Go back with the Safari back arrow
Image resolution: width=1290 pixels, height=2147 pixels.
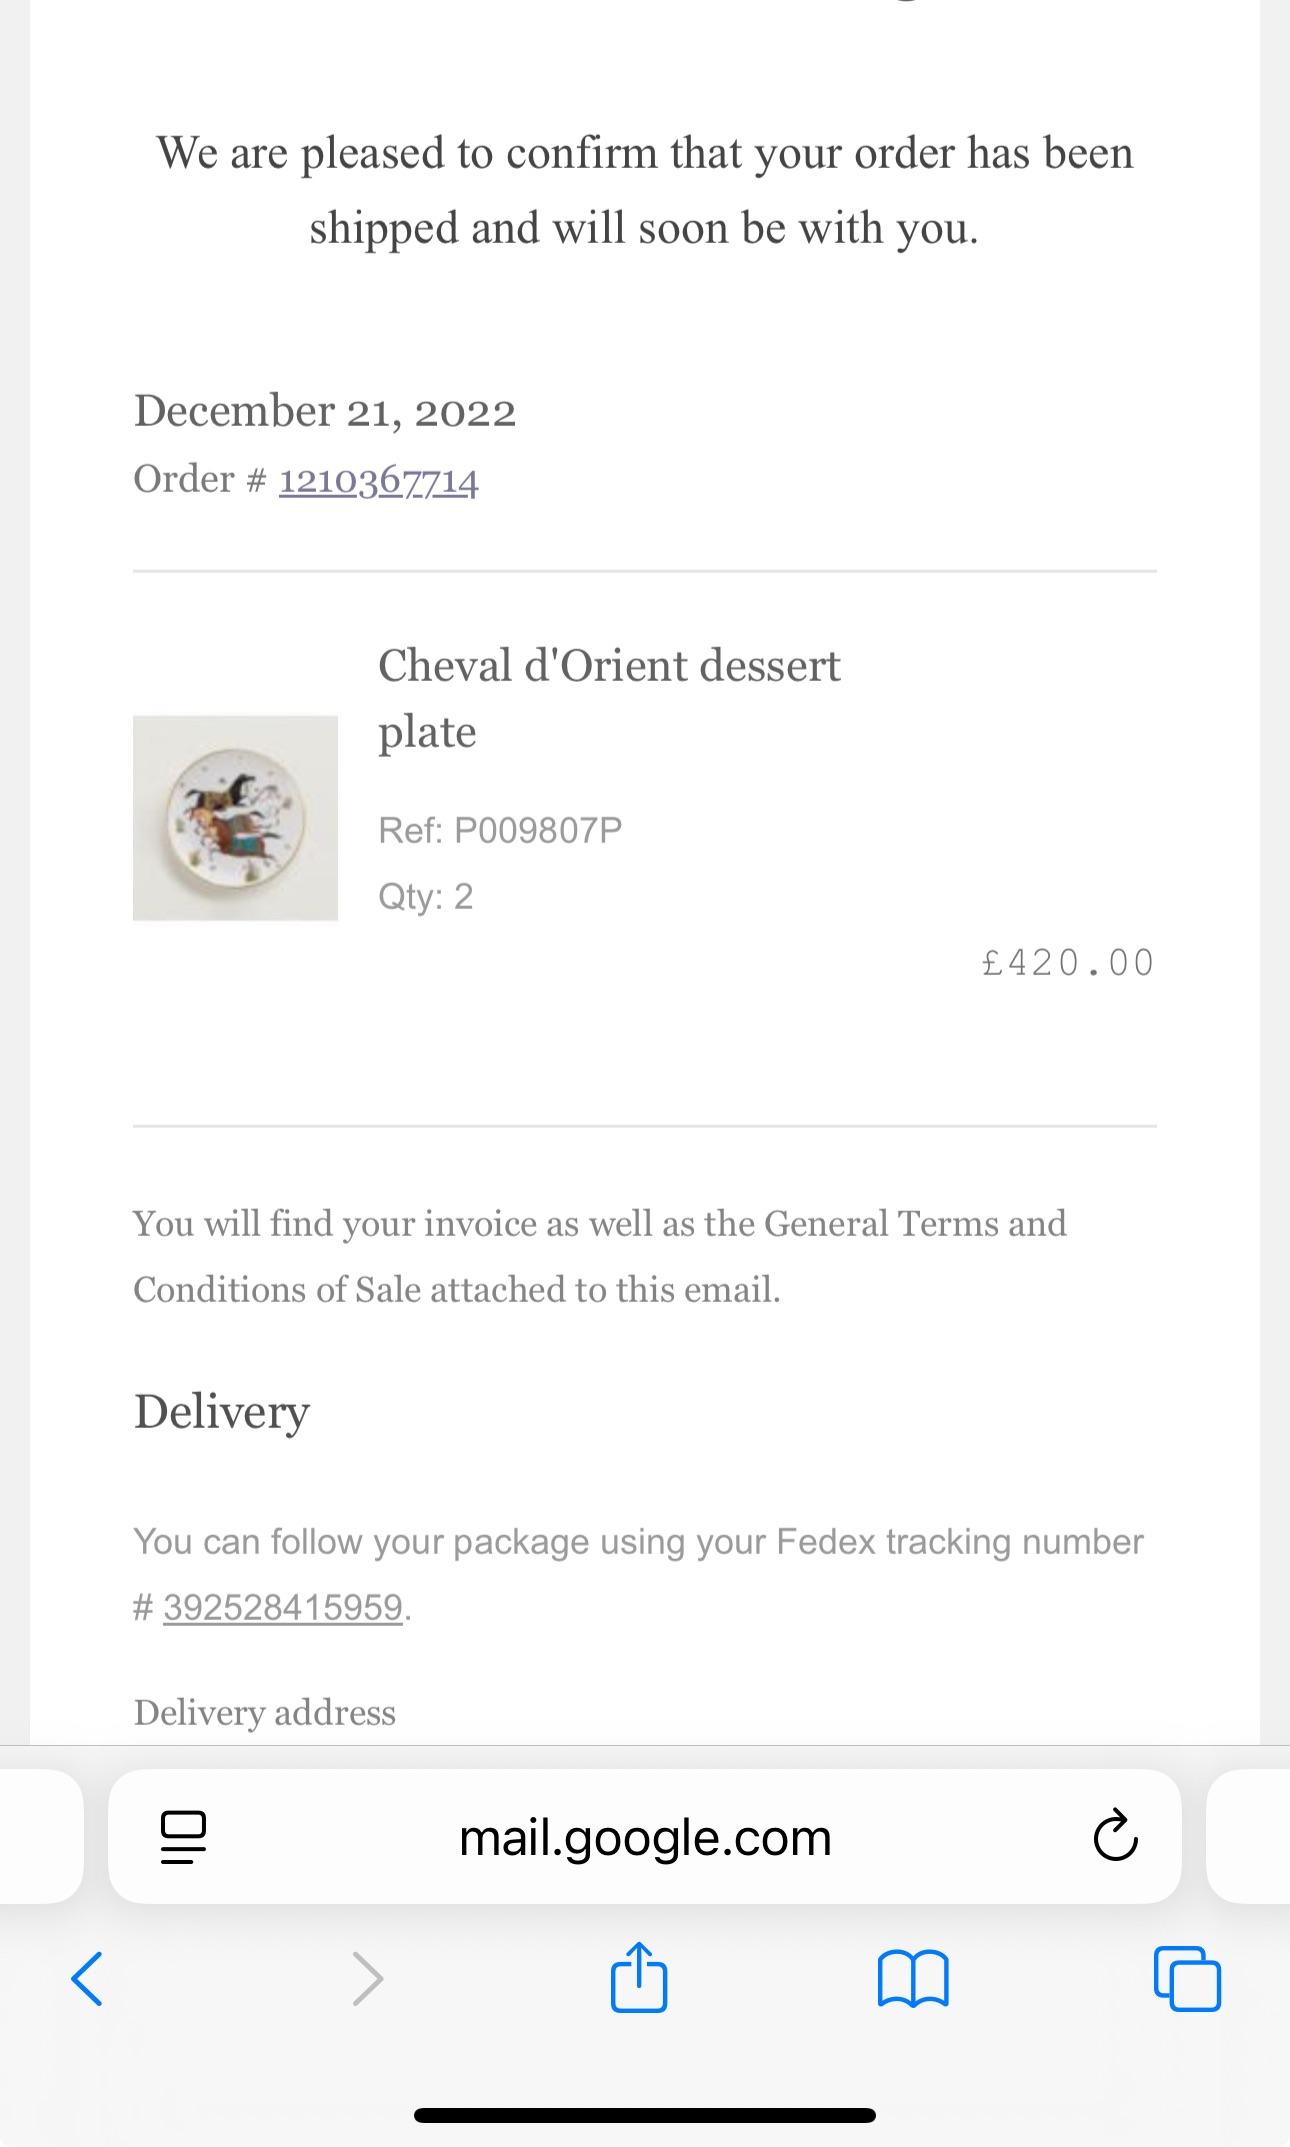point(87,1978)
